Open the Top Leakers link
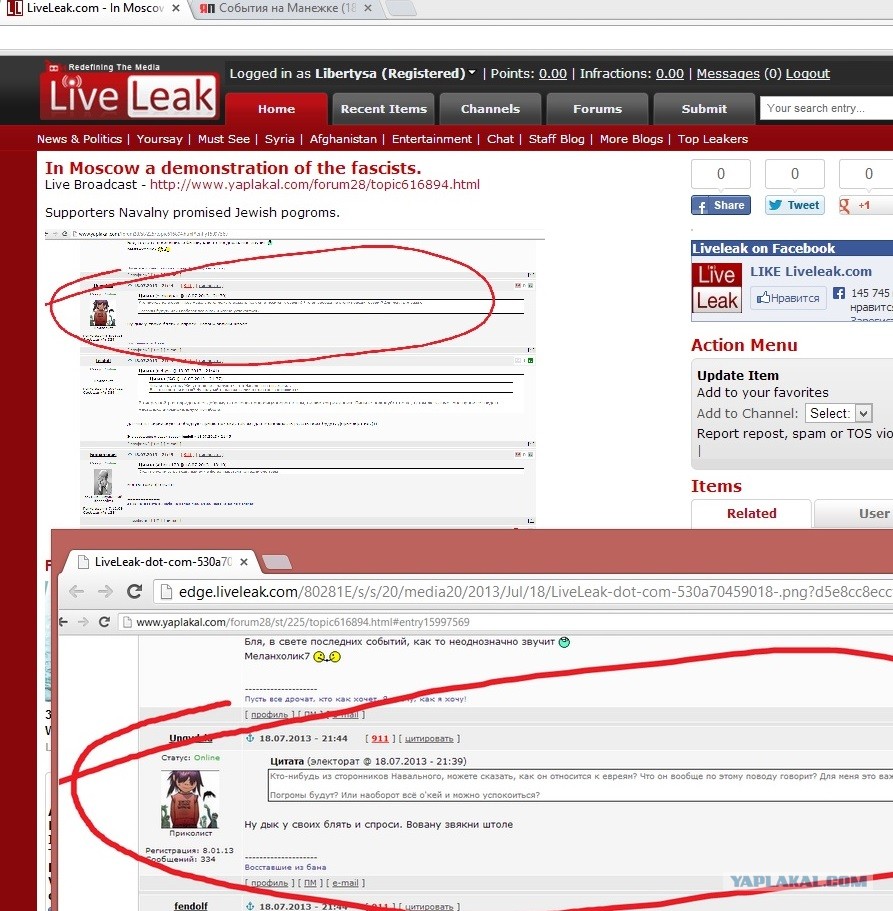Screen dimensions: 893x911 pyautogui.click(x=713, y=139)
